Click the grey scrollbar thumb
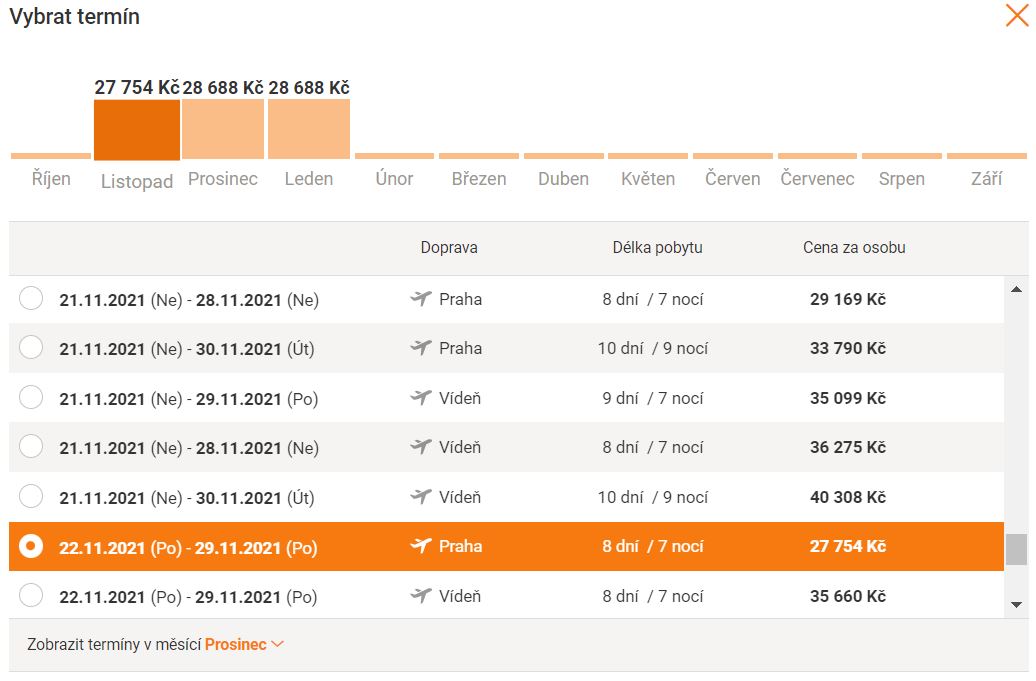Viewport: 1036px width, 681px height. 1016,549
